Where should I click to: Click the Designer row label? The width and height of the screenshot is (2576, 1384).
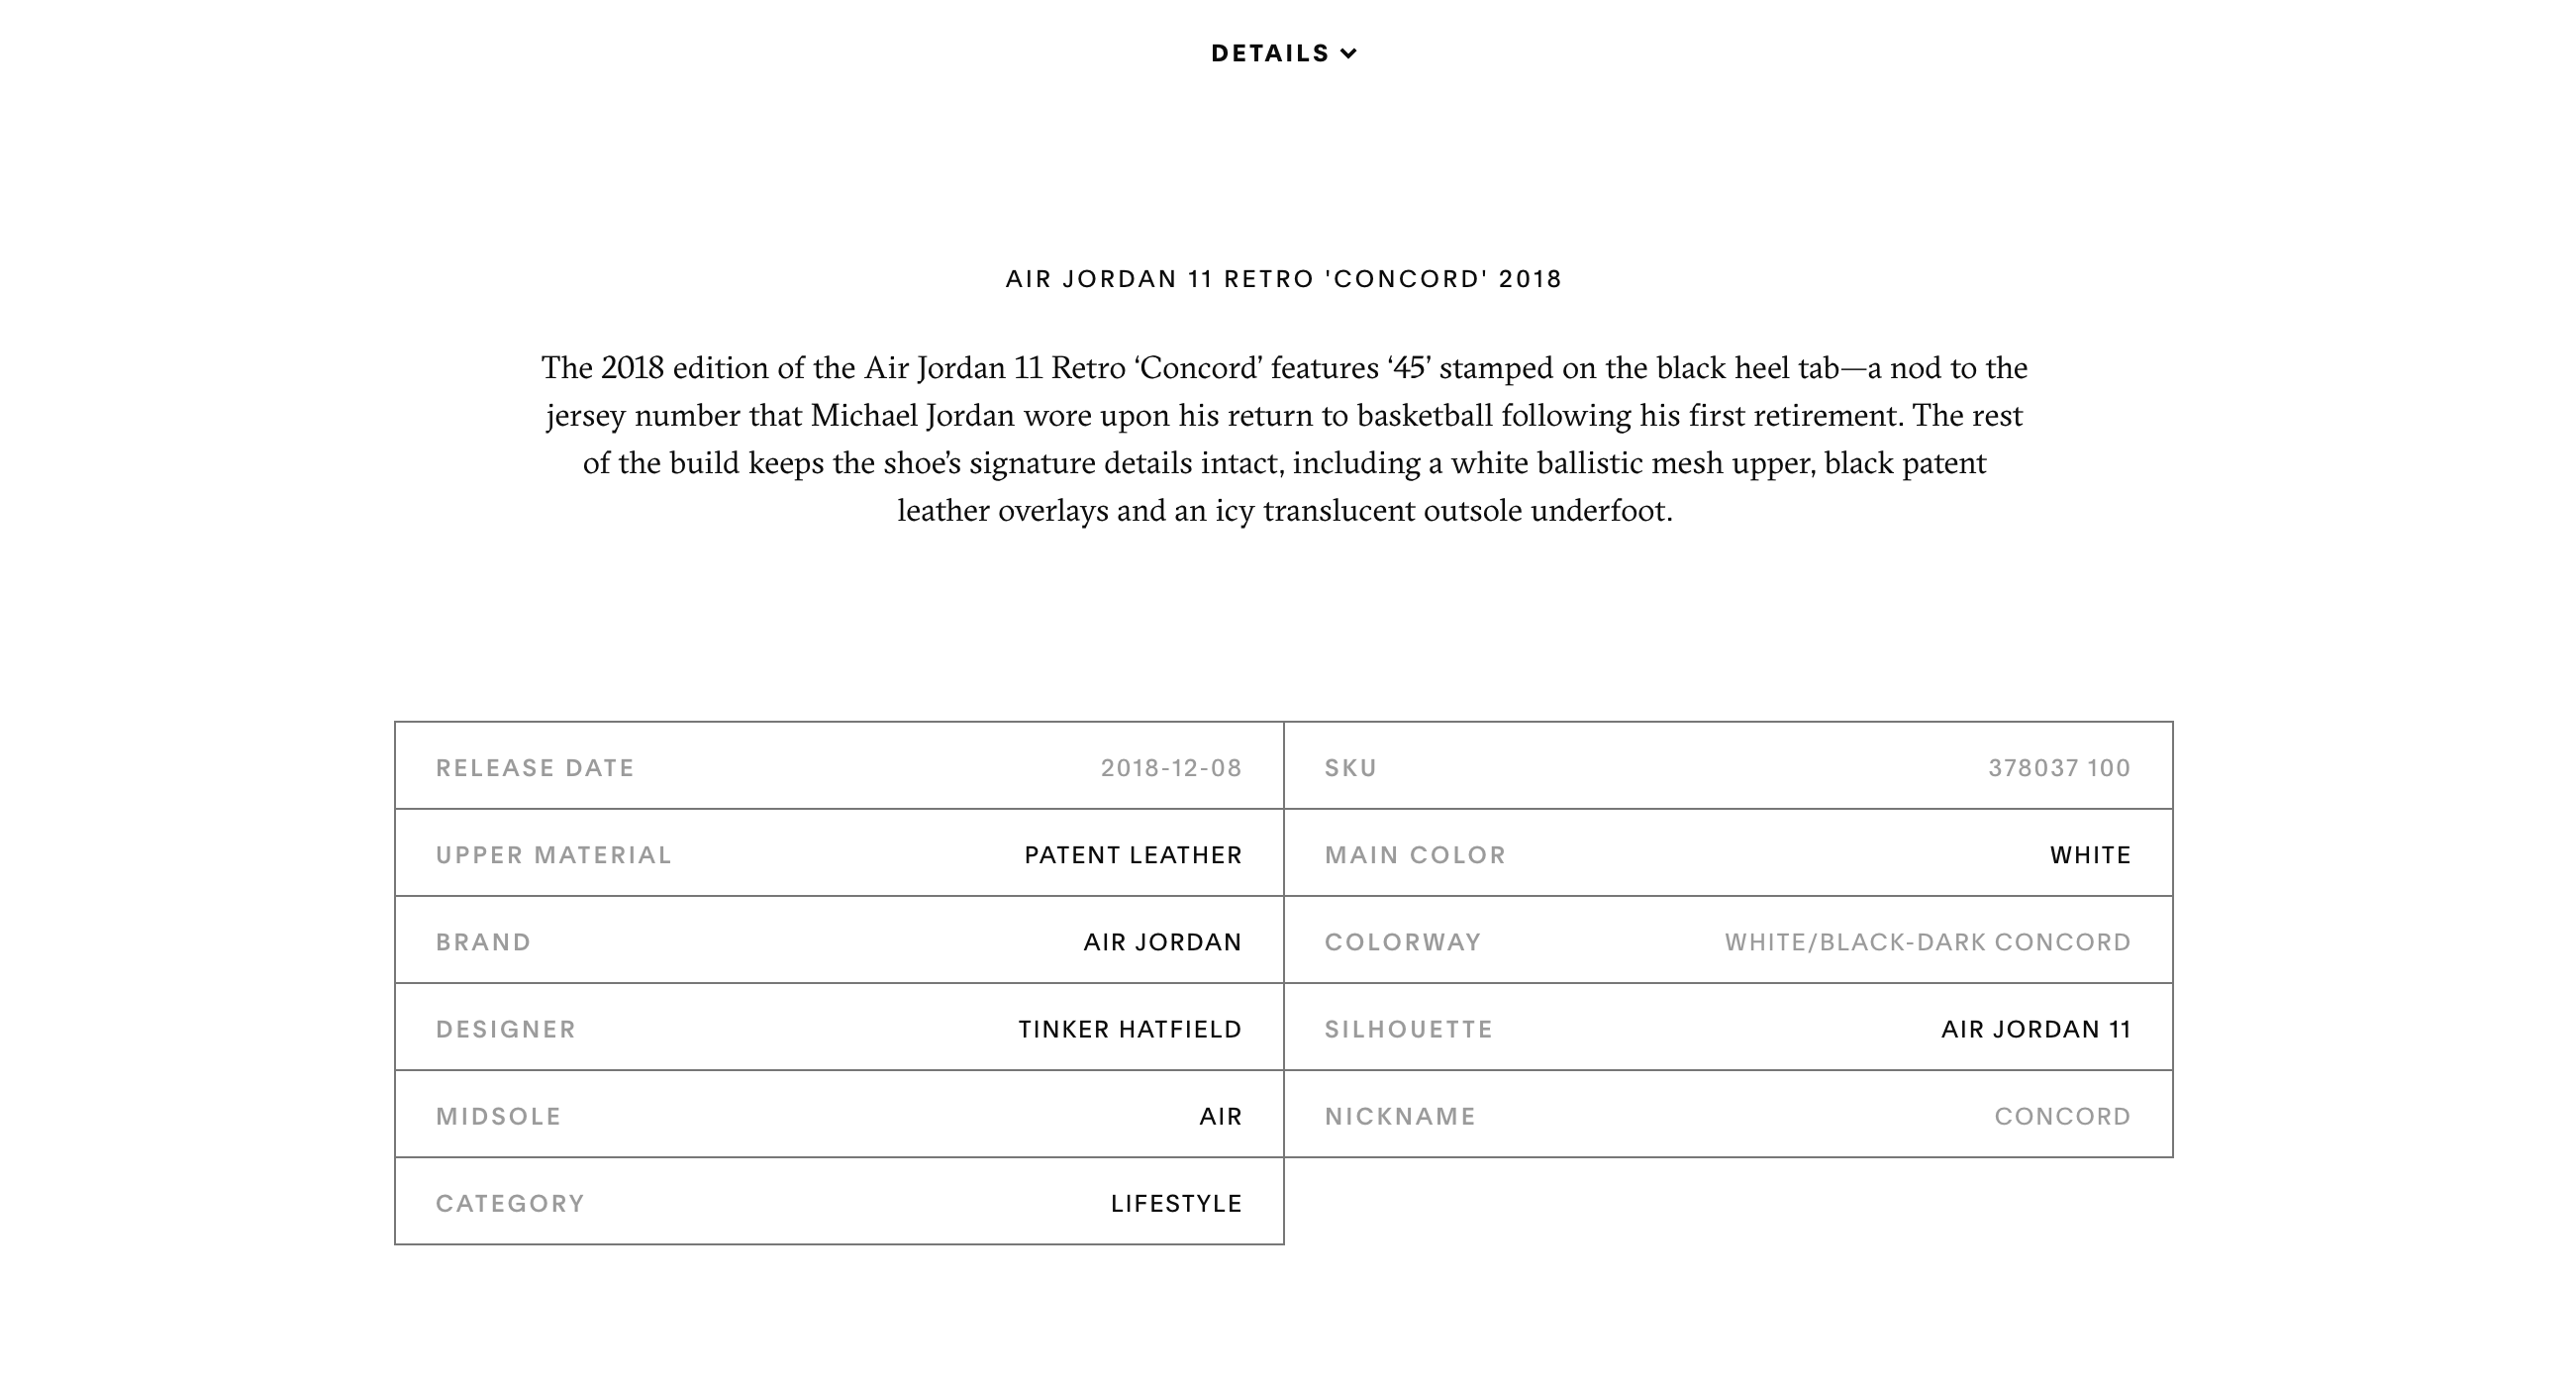506,1029
